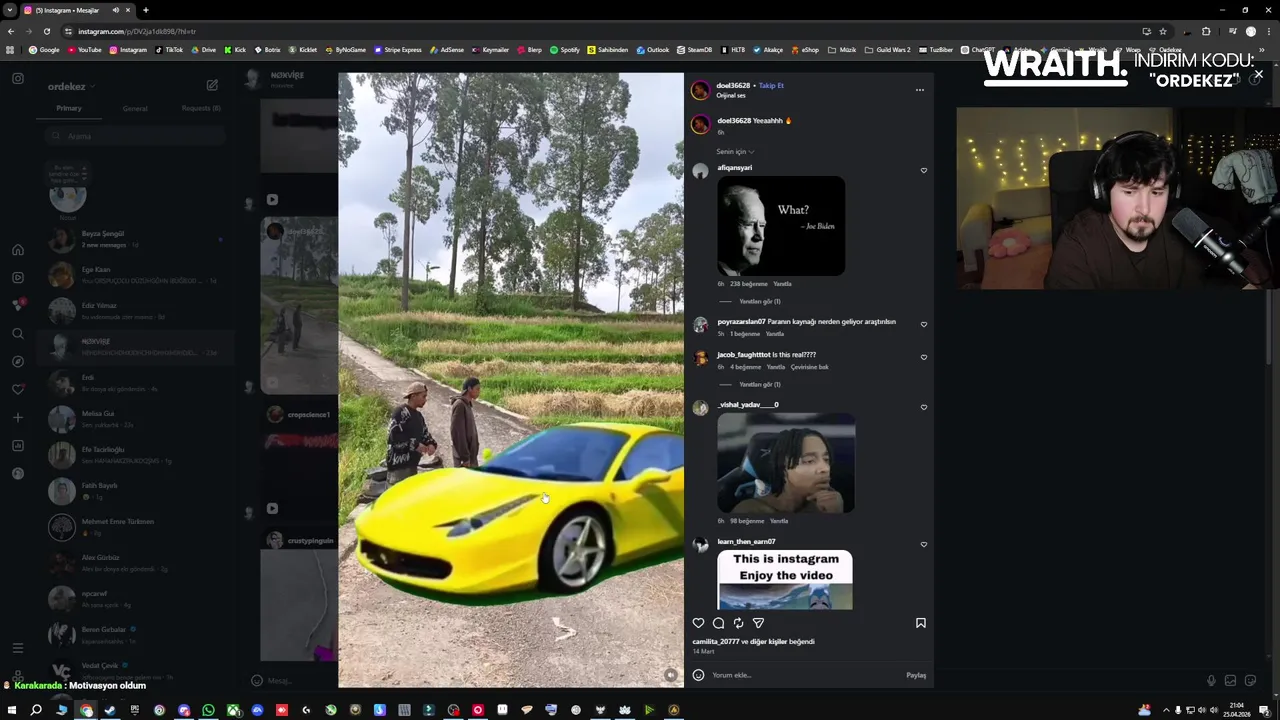Viewport: 1280px width, 720px height.
Task: Open doel36628 profile avatar in header
Action: [700, 90]
